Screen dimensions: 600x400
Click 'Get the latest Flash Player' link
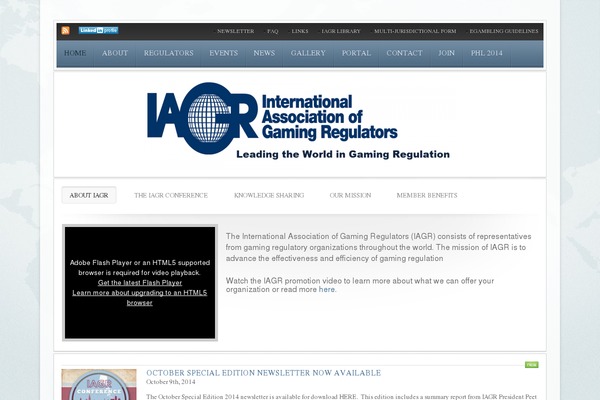pyautogui.click(x=140, y=283)
